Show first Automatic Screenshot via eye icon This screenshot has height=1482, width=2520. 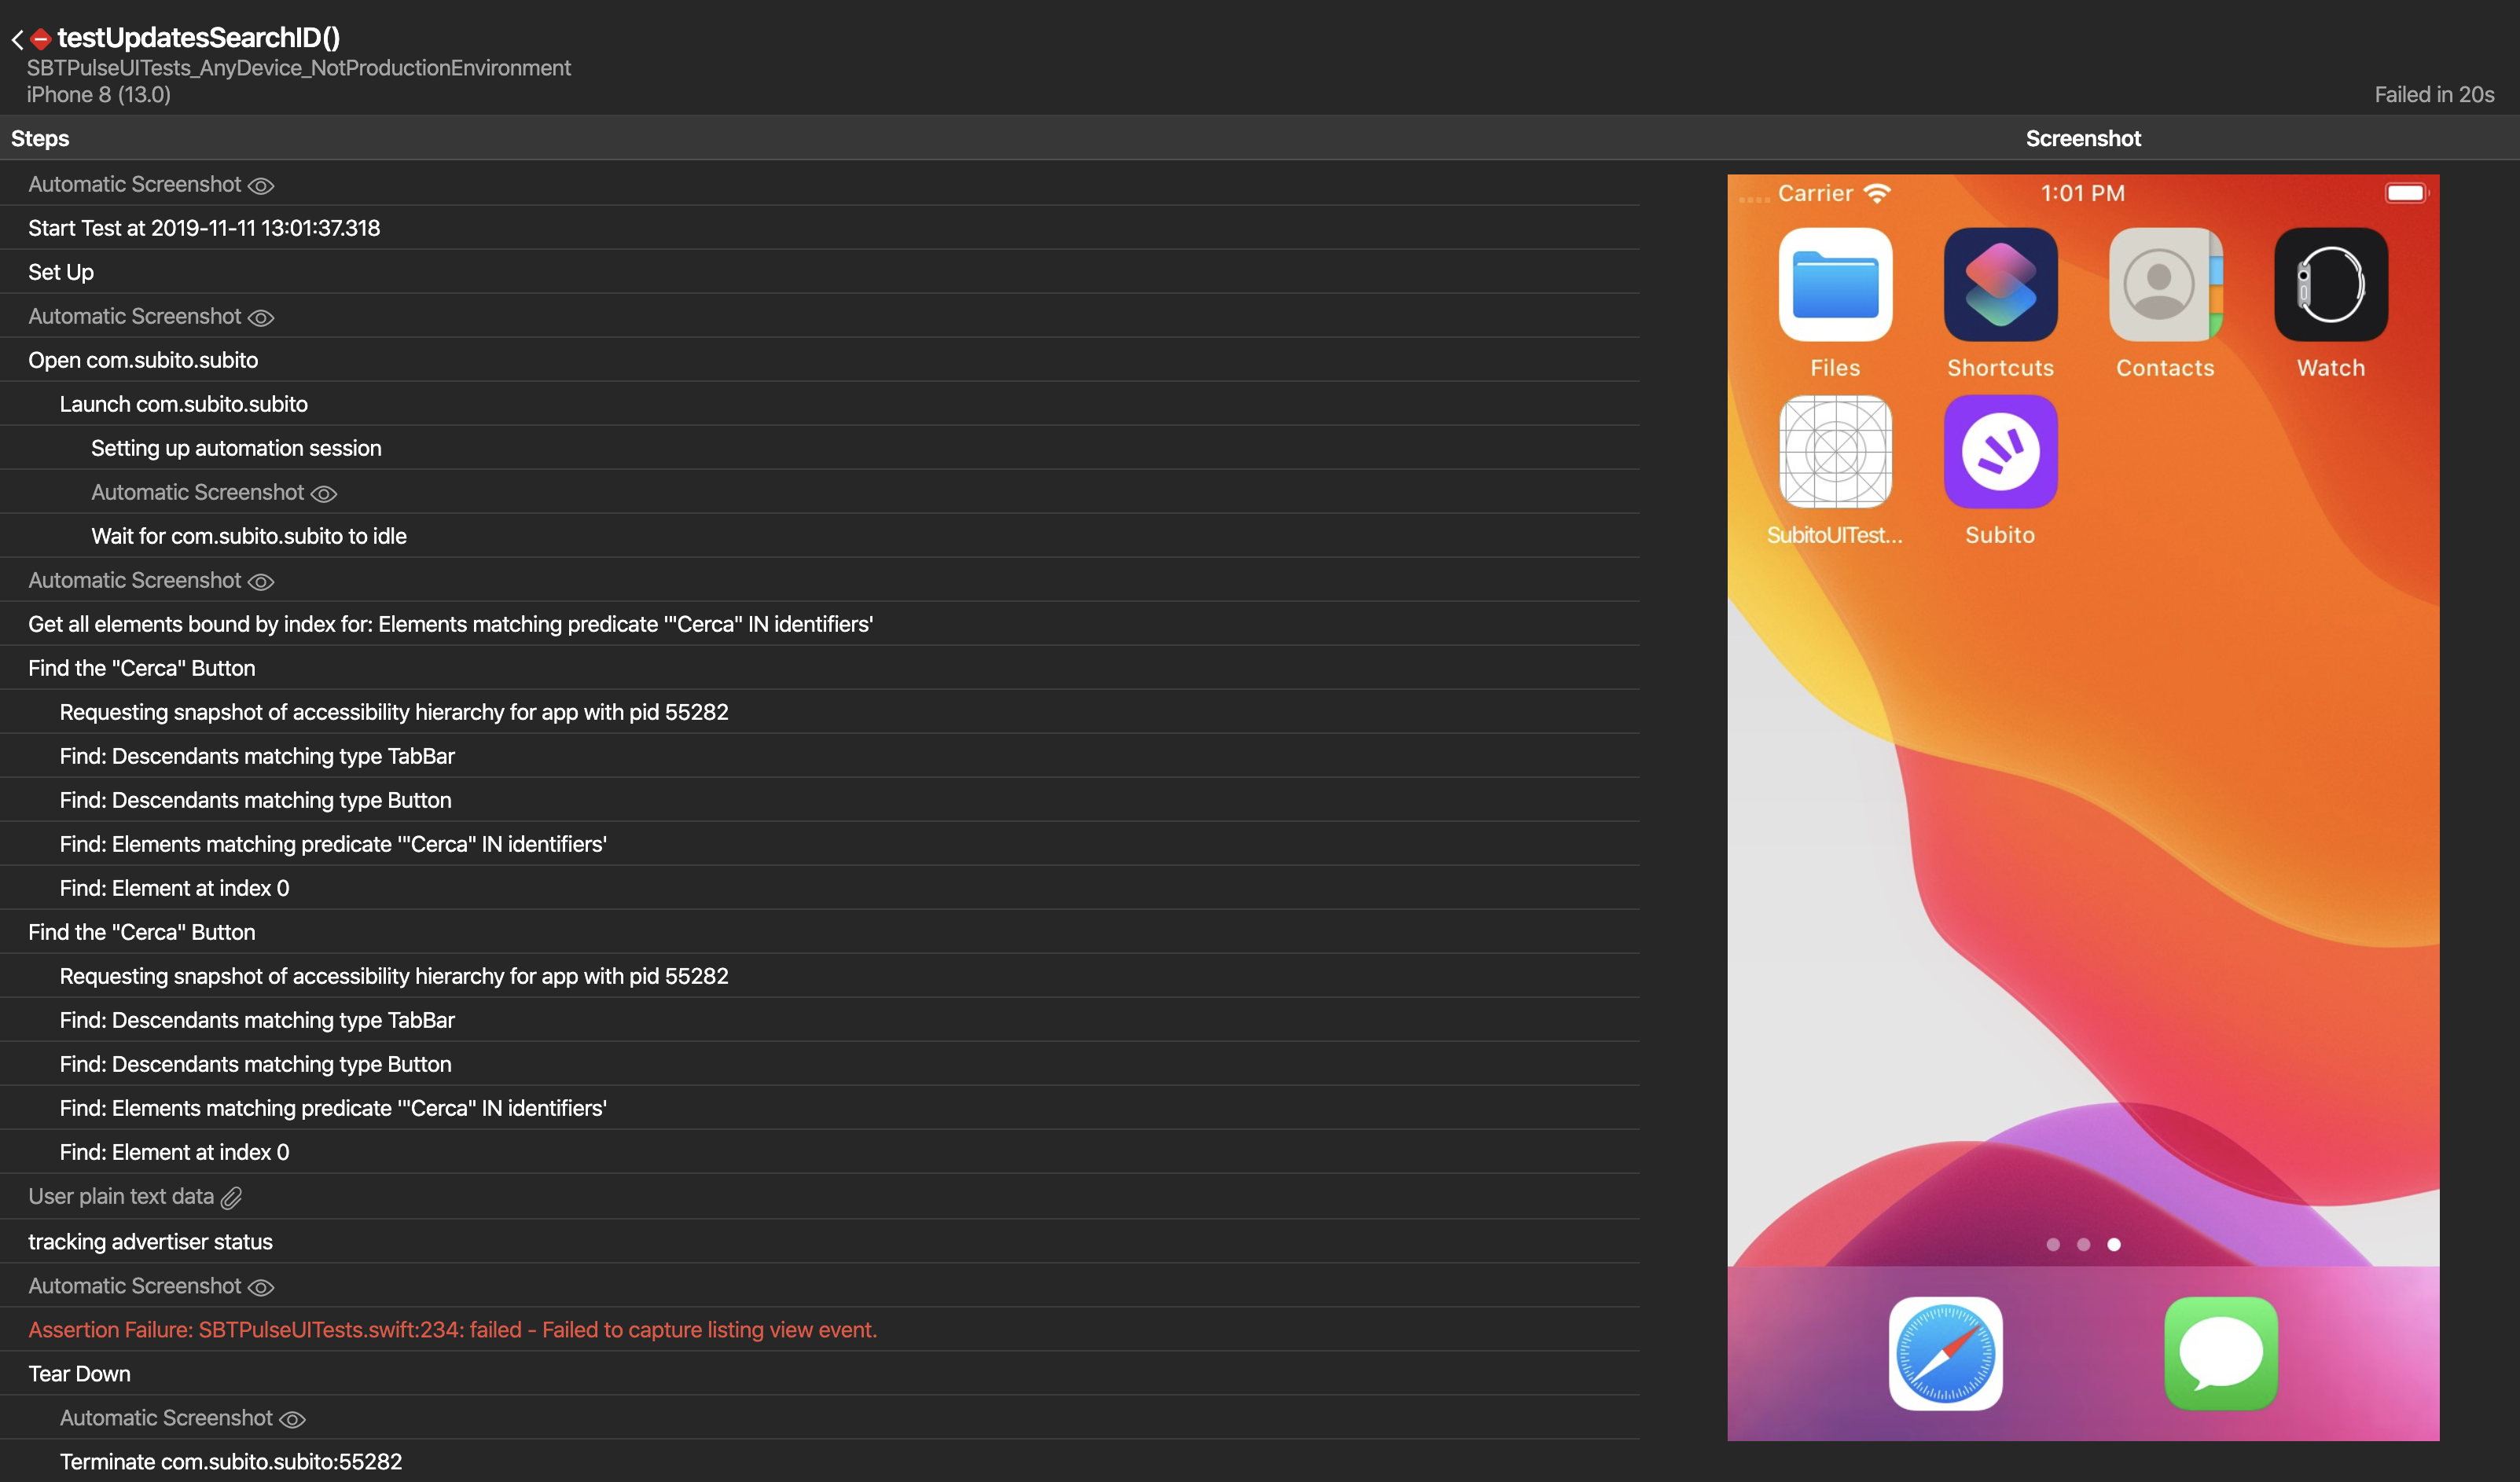pyautogui.click(x=261, y=186)
